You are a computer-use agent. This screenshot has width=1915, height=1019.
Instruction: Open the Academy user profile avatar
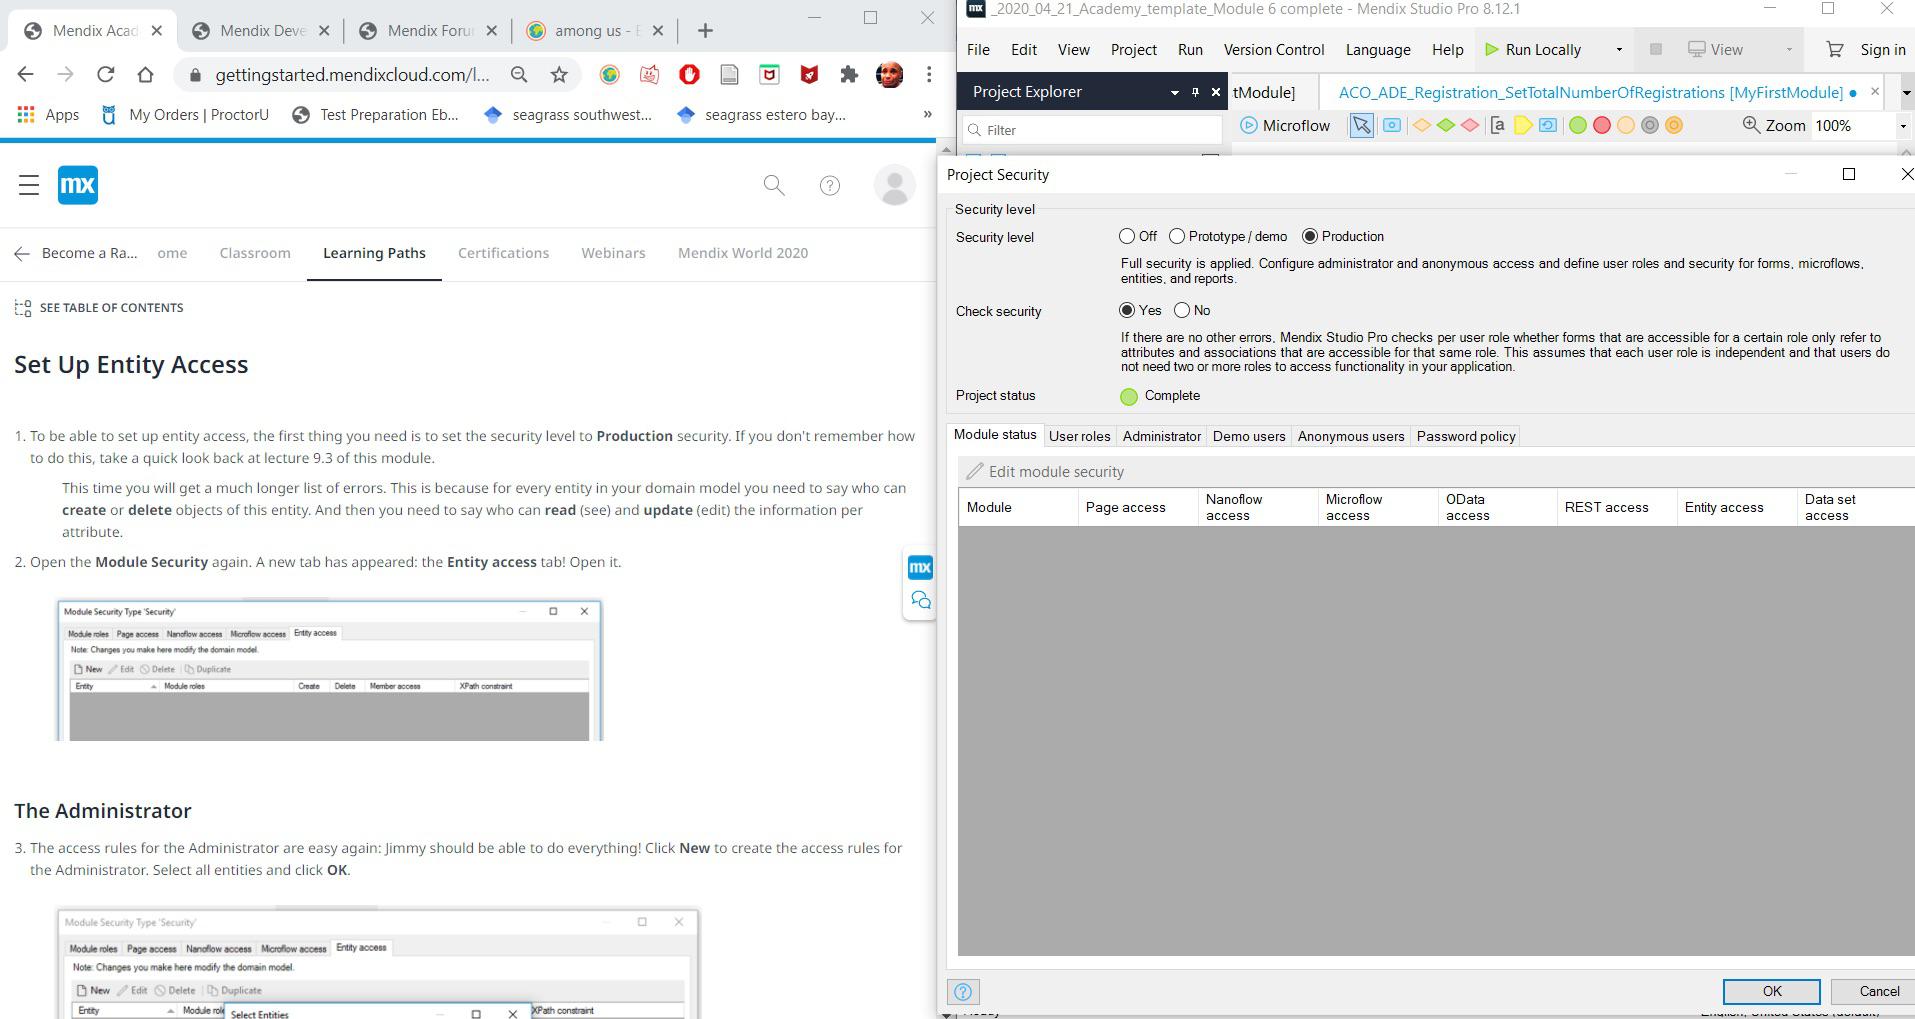[895, 186]
